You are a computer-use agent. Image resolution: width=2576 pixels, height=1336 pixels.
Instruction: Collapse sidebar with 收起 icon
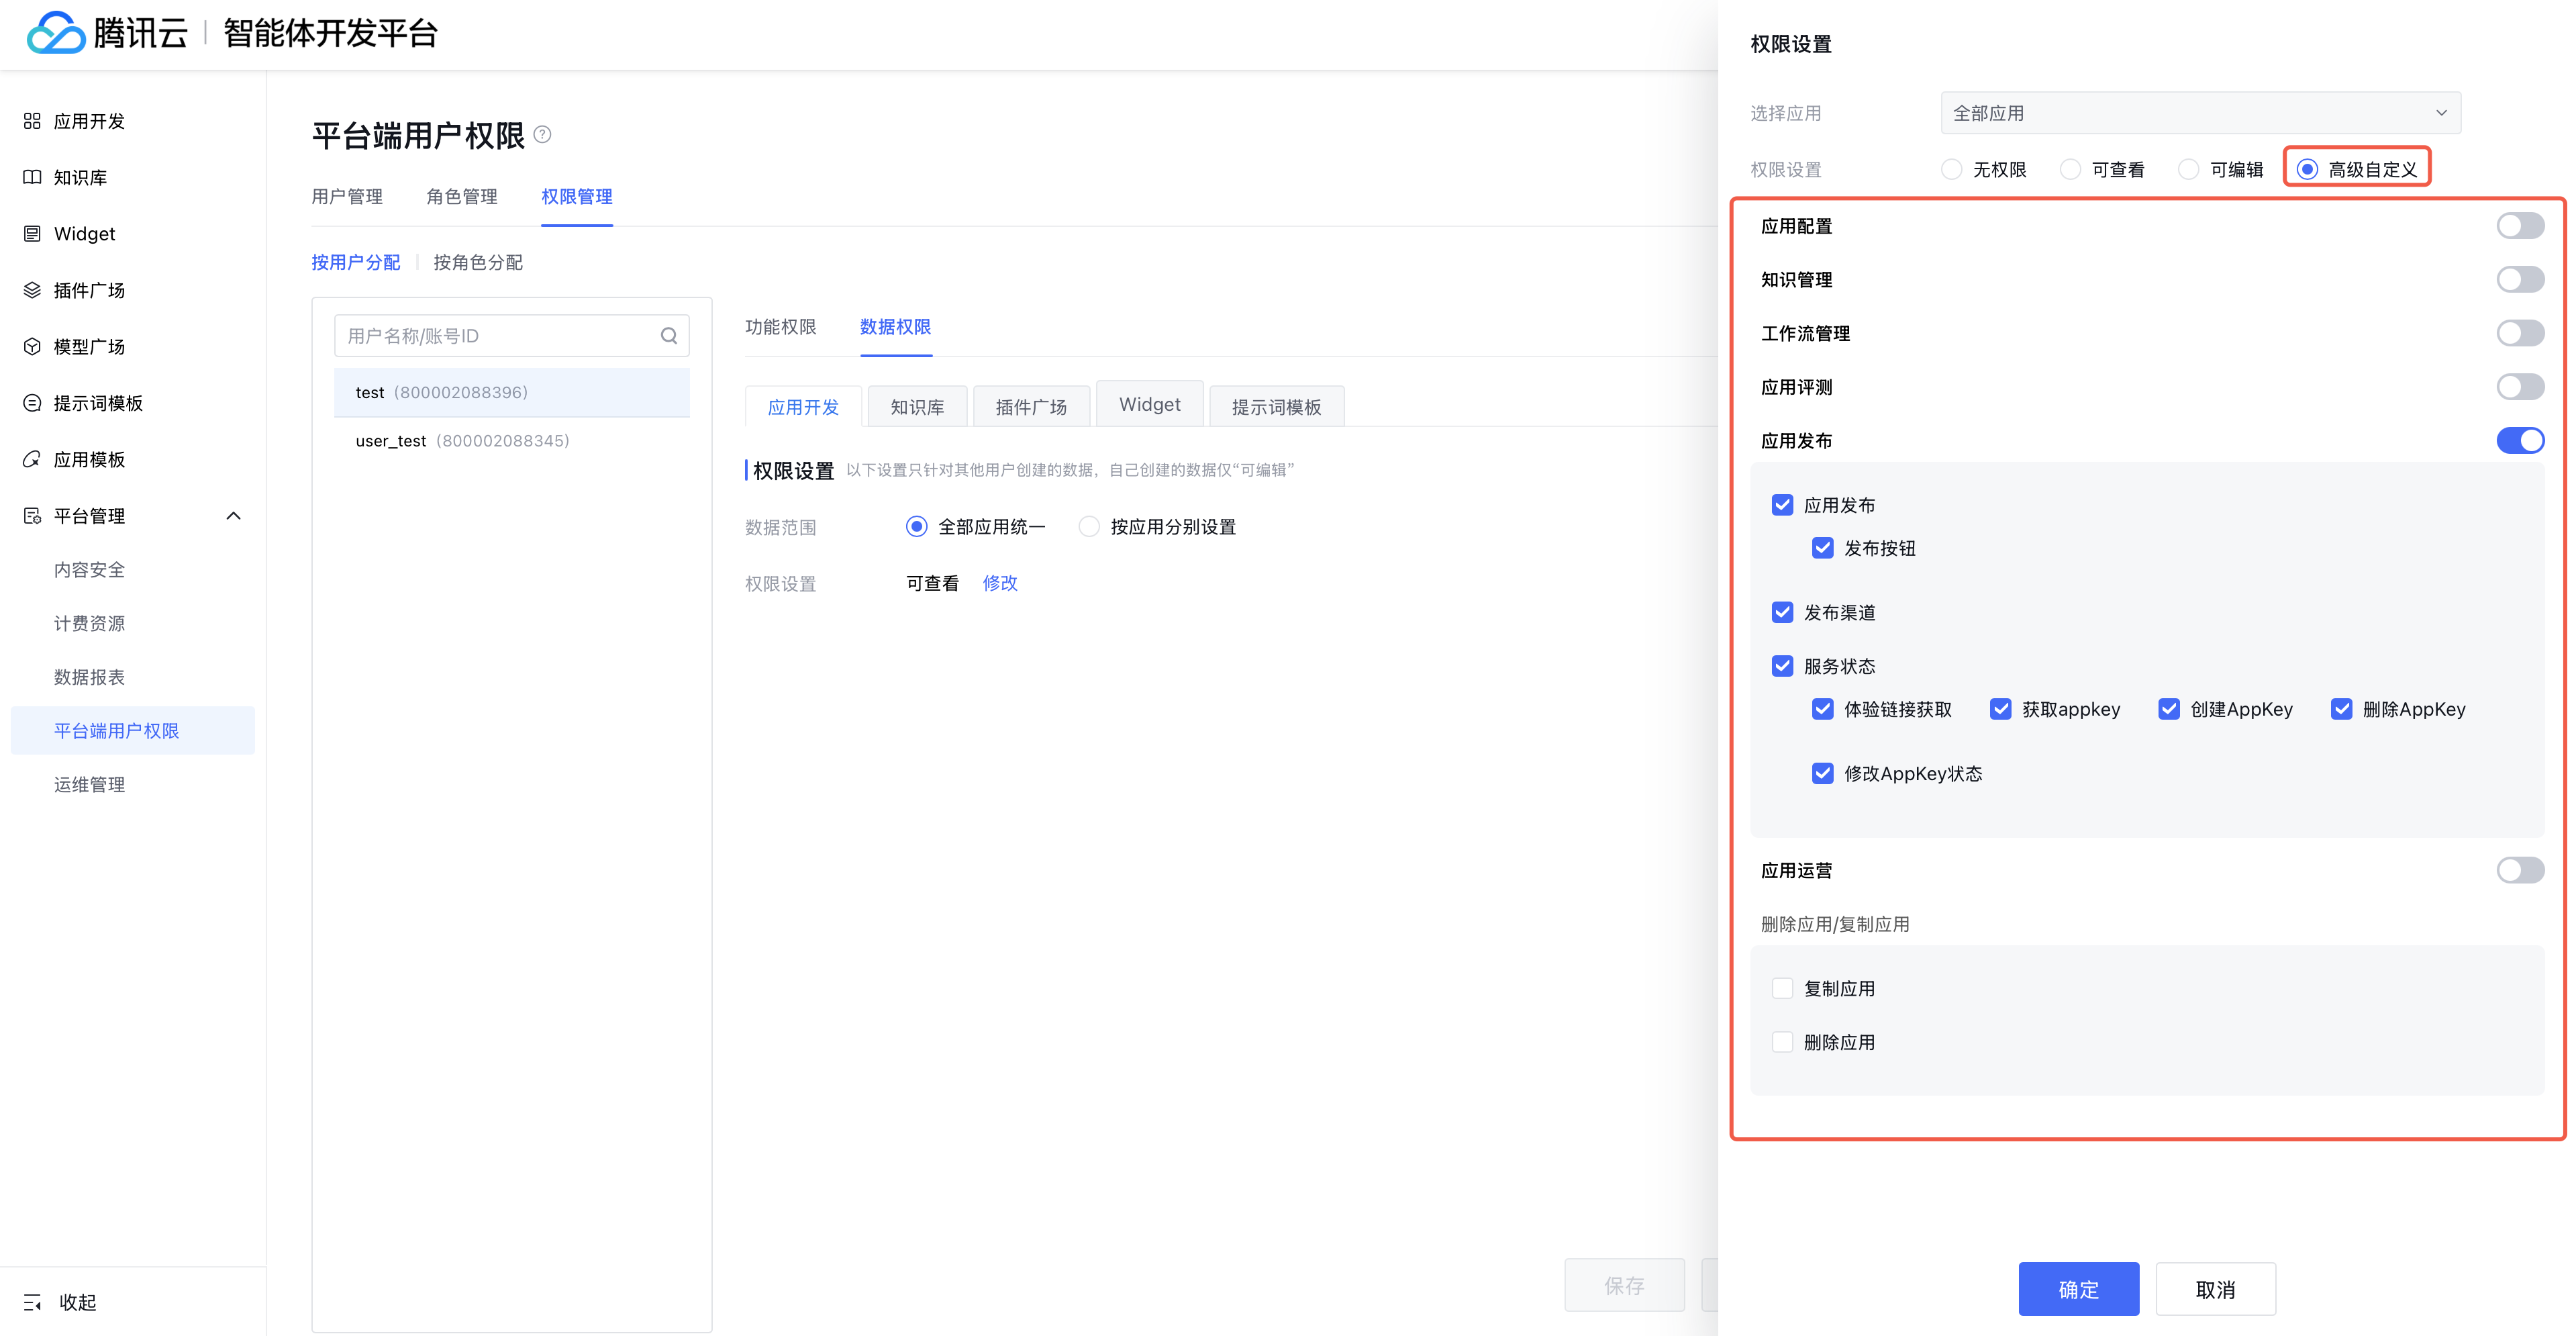click(x=32, y=1302)
